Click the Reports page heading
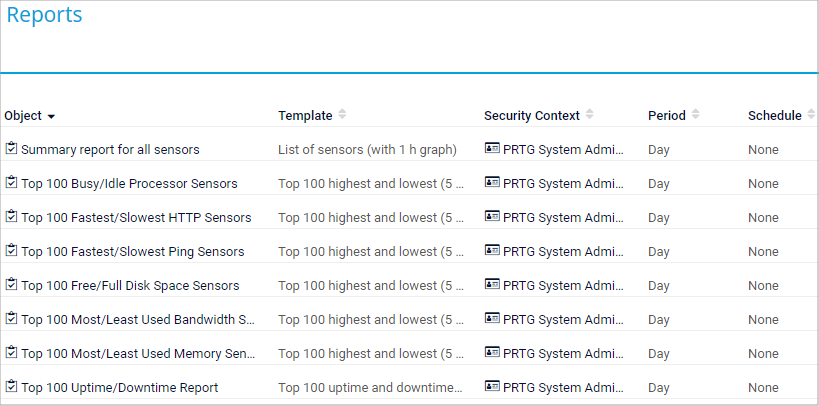 tap(45, 16)
